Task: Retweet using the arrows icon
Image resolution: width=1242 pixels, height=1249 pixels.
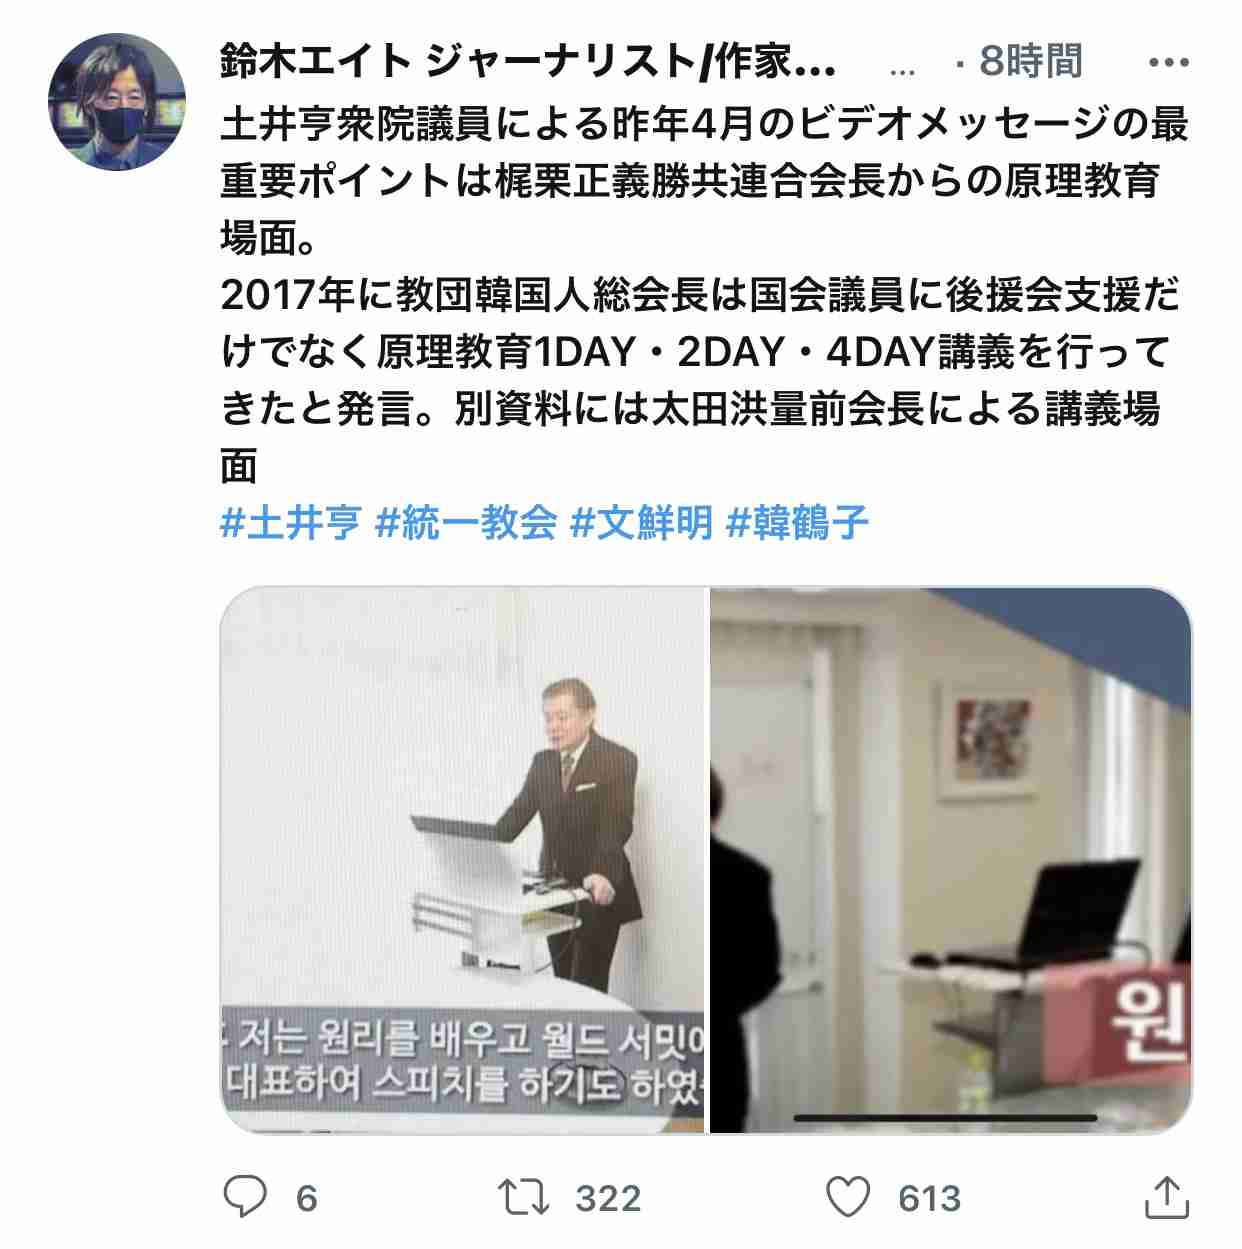Action: pos(523,1197)
